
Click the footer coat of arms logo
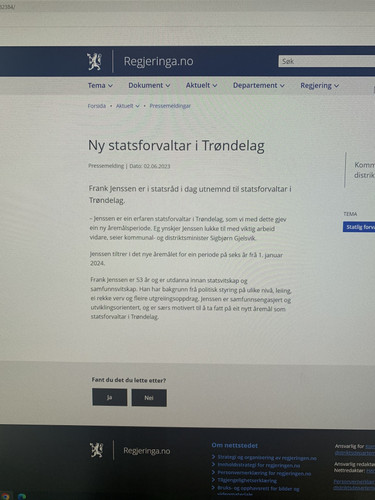97,450
